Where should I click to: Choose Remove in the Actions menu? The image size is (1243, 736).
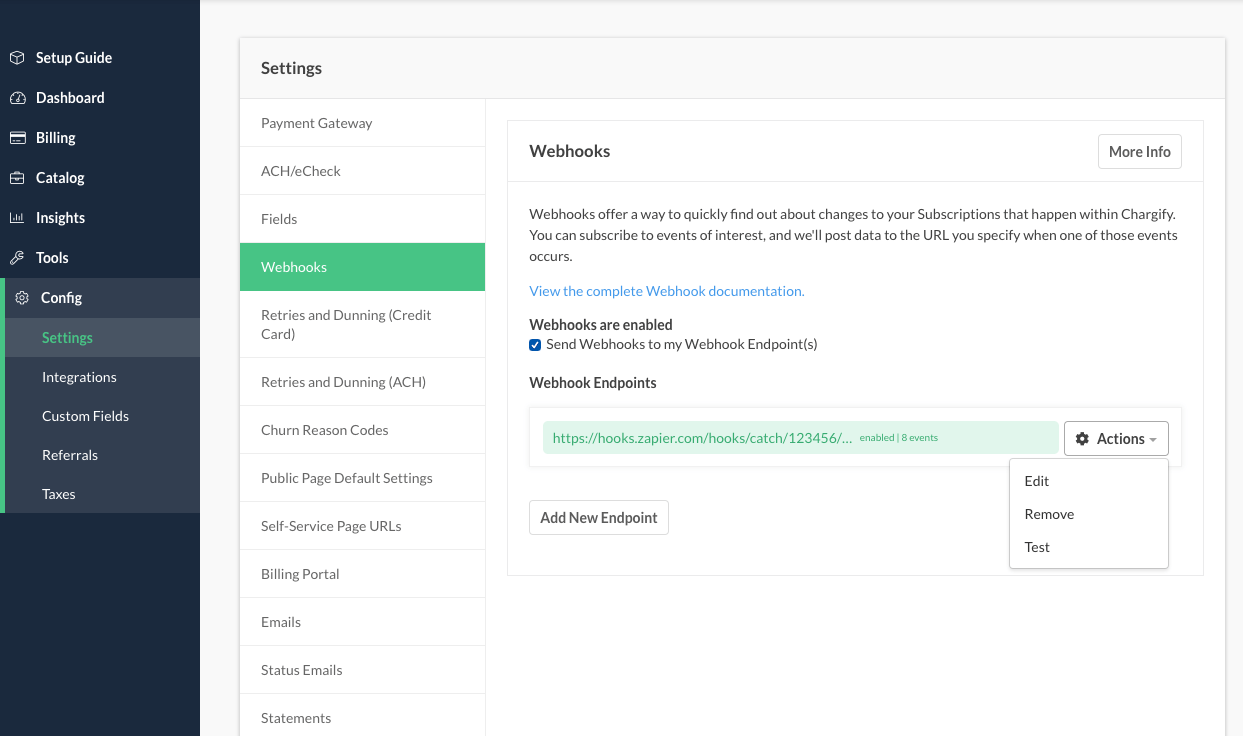[x=1049, y=514]
